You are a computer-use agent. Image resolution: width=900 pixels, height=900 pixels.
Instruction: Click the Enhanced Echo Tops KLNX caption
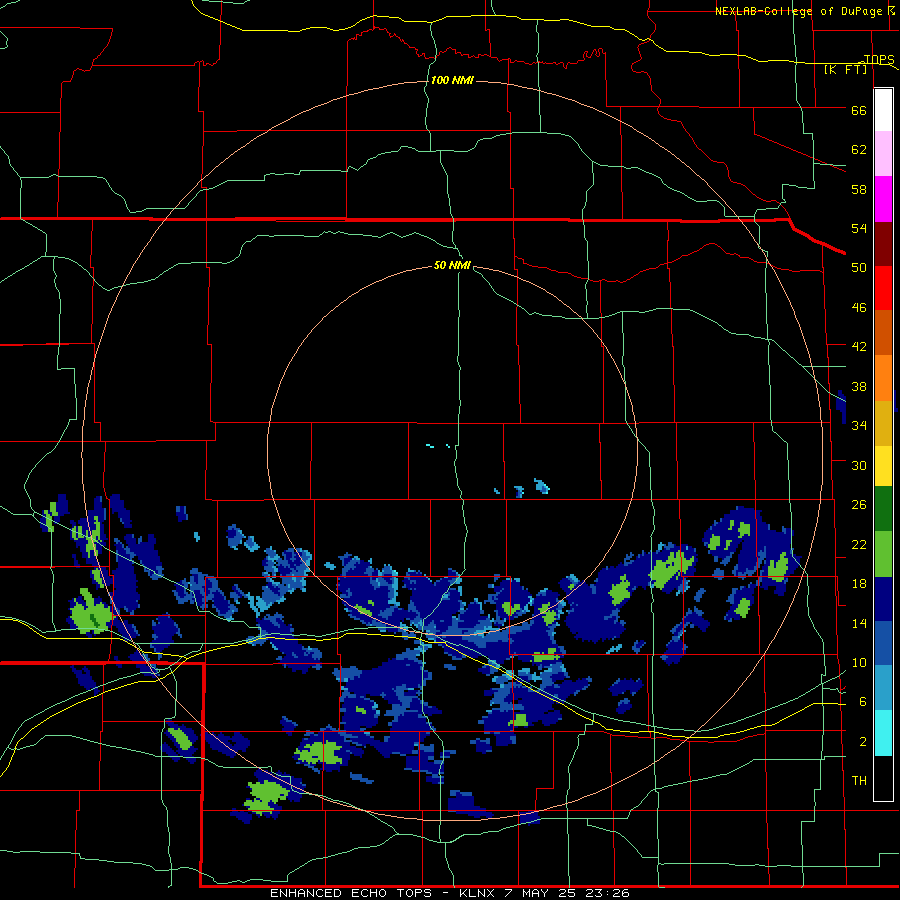tap(449, 893)
